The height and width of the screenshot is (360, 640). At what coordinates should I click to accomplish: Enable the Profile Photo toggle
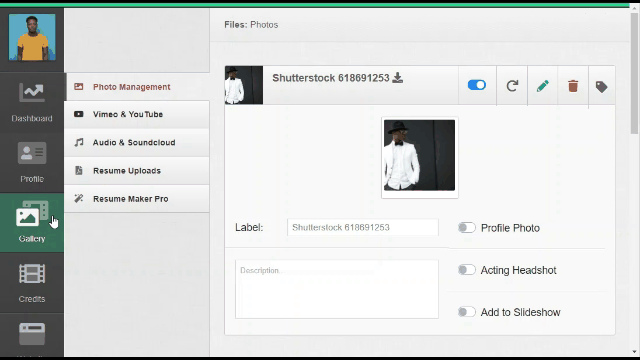pyautogui.click(x=467, y=228)
